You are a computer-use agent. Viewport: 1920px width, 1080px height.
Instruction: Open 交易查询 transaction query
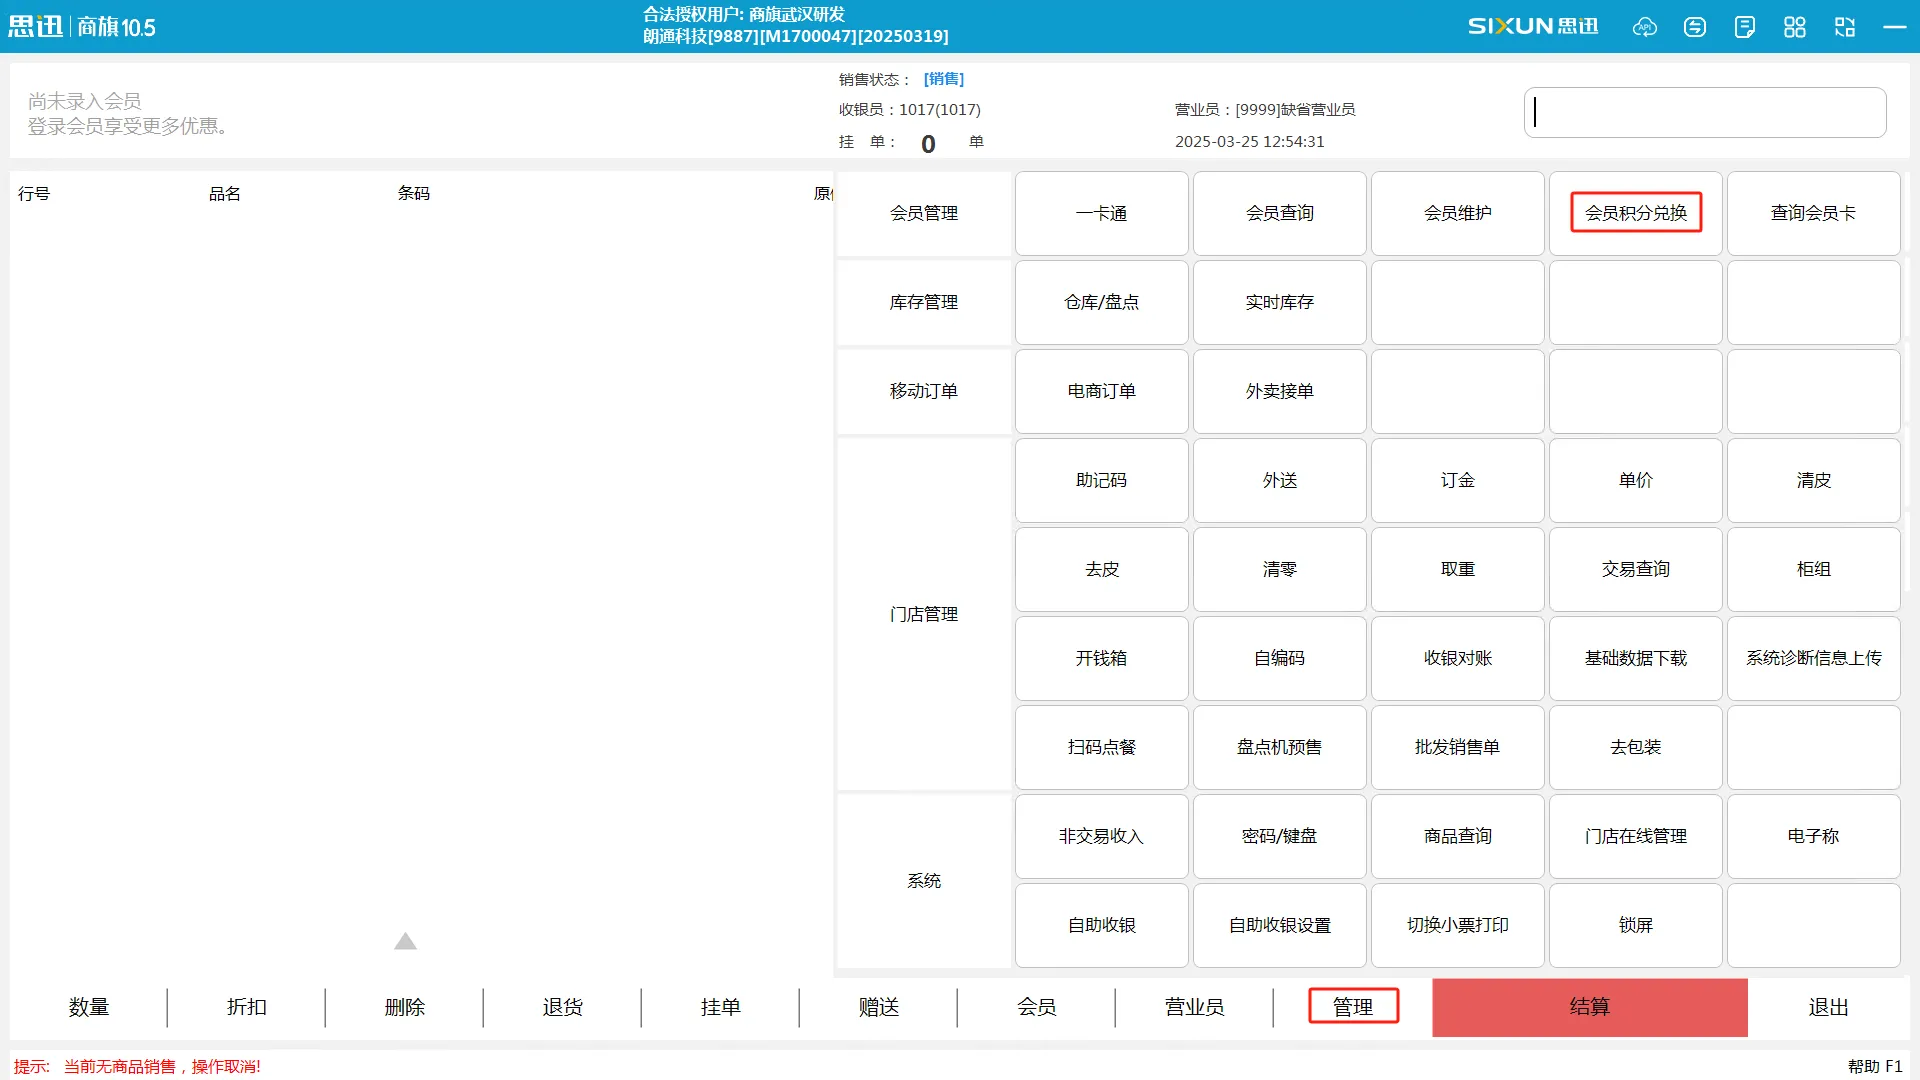1635,569
